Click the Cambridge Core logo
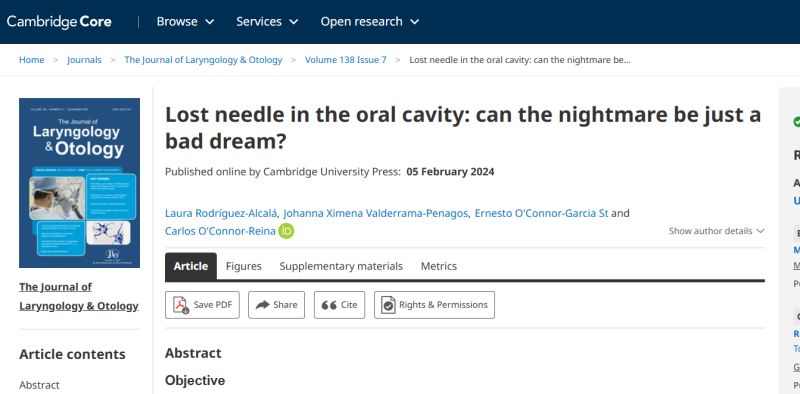800x394 pixels. coord(59,22)
